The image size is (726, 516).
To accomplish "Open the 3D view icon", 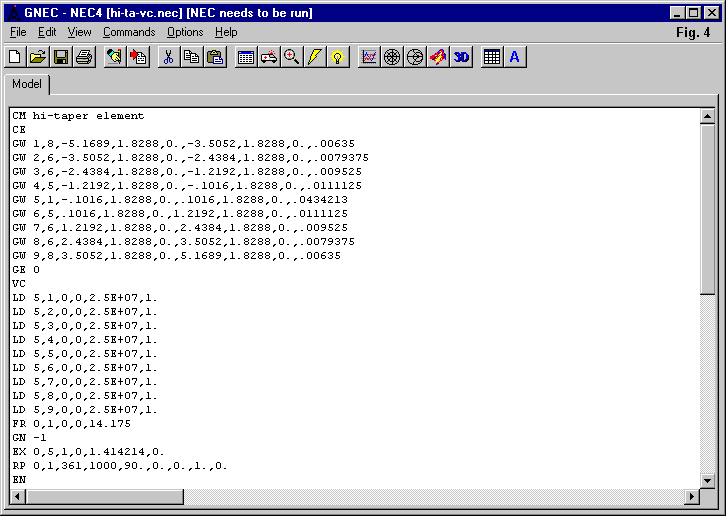I will (461, 57).
